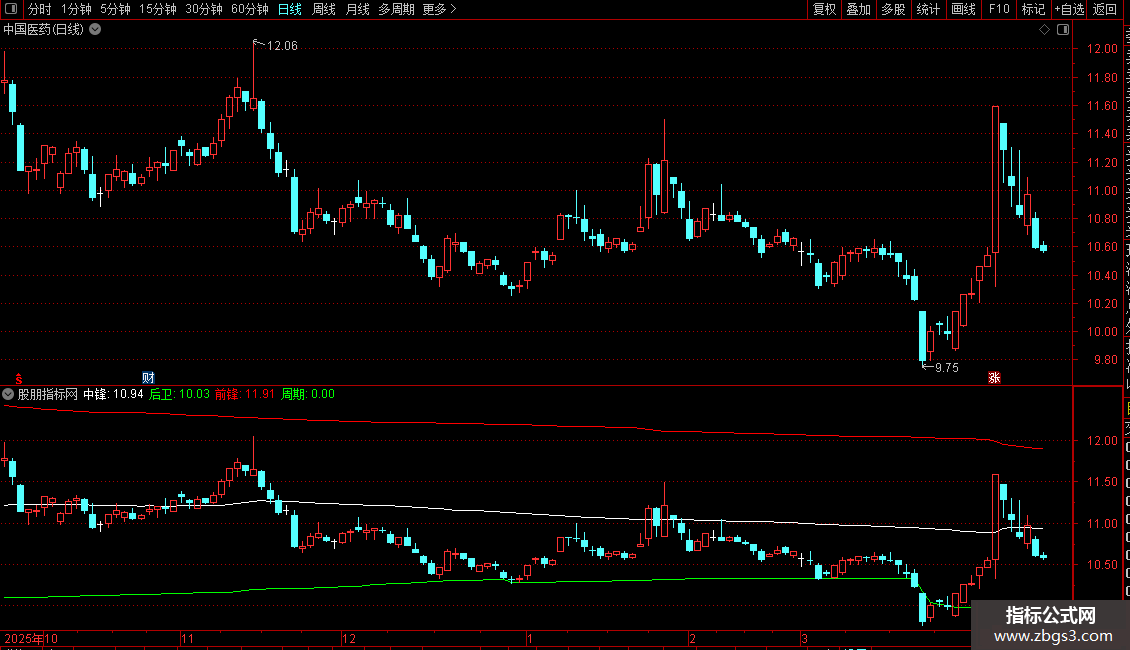This screenshot has height=650, width=1130.
Task: Toggle the right side panel icon
Action: 1063,30
